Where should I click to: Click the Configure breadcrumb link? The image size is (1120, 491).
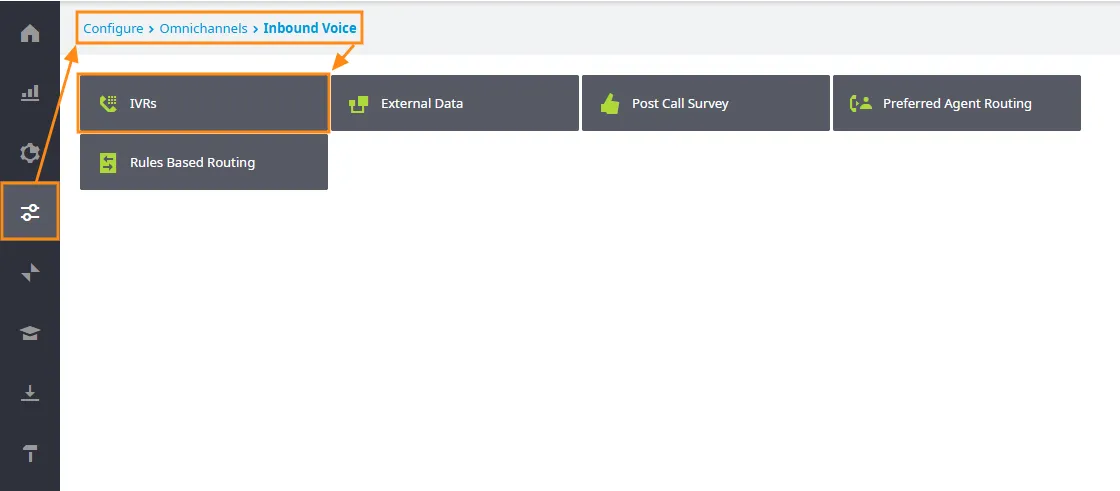113,29
